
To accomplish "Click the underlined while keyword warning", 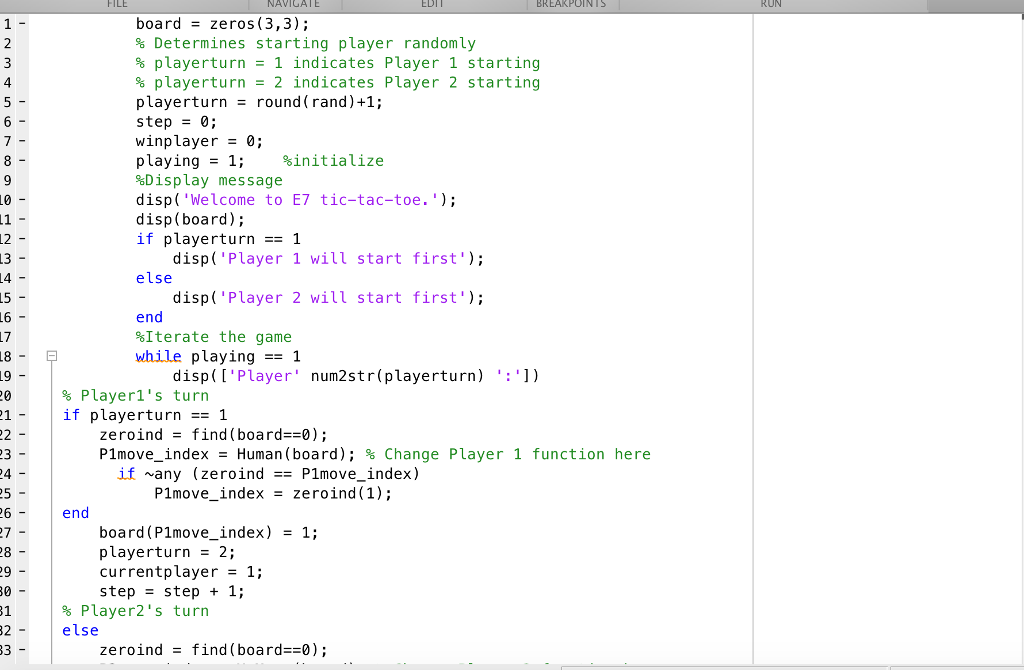I will [x=158, y=356].
